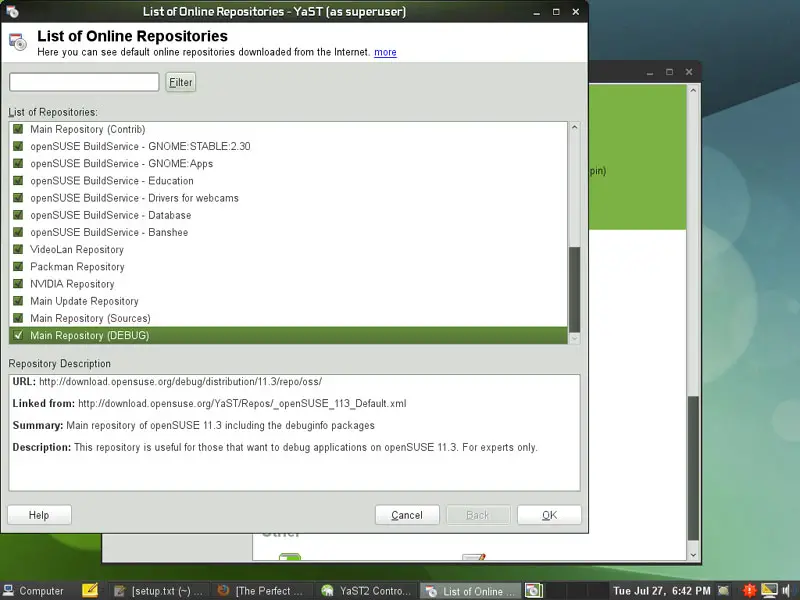Toggle the Main Repository (Contrib) checkbox
800x600 pixels.
(18, 129)
